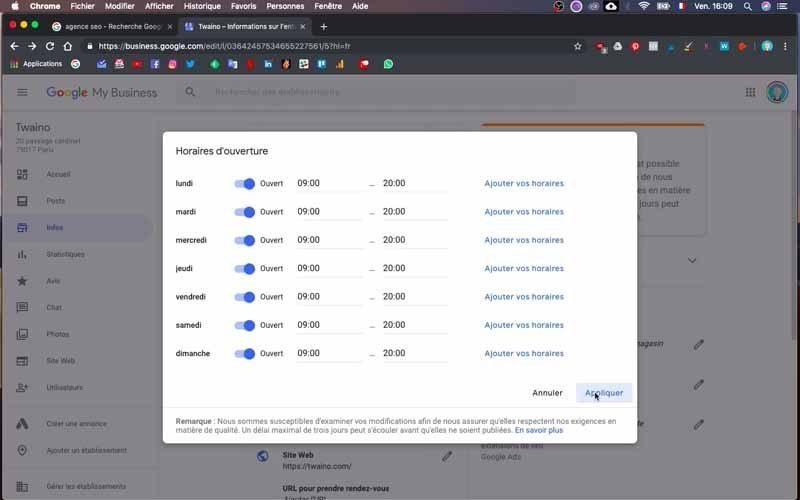Toggle mardi open switch
Screen dimensions: 800x500
pos(244,212)
